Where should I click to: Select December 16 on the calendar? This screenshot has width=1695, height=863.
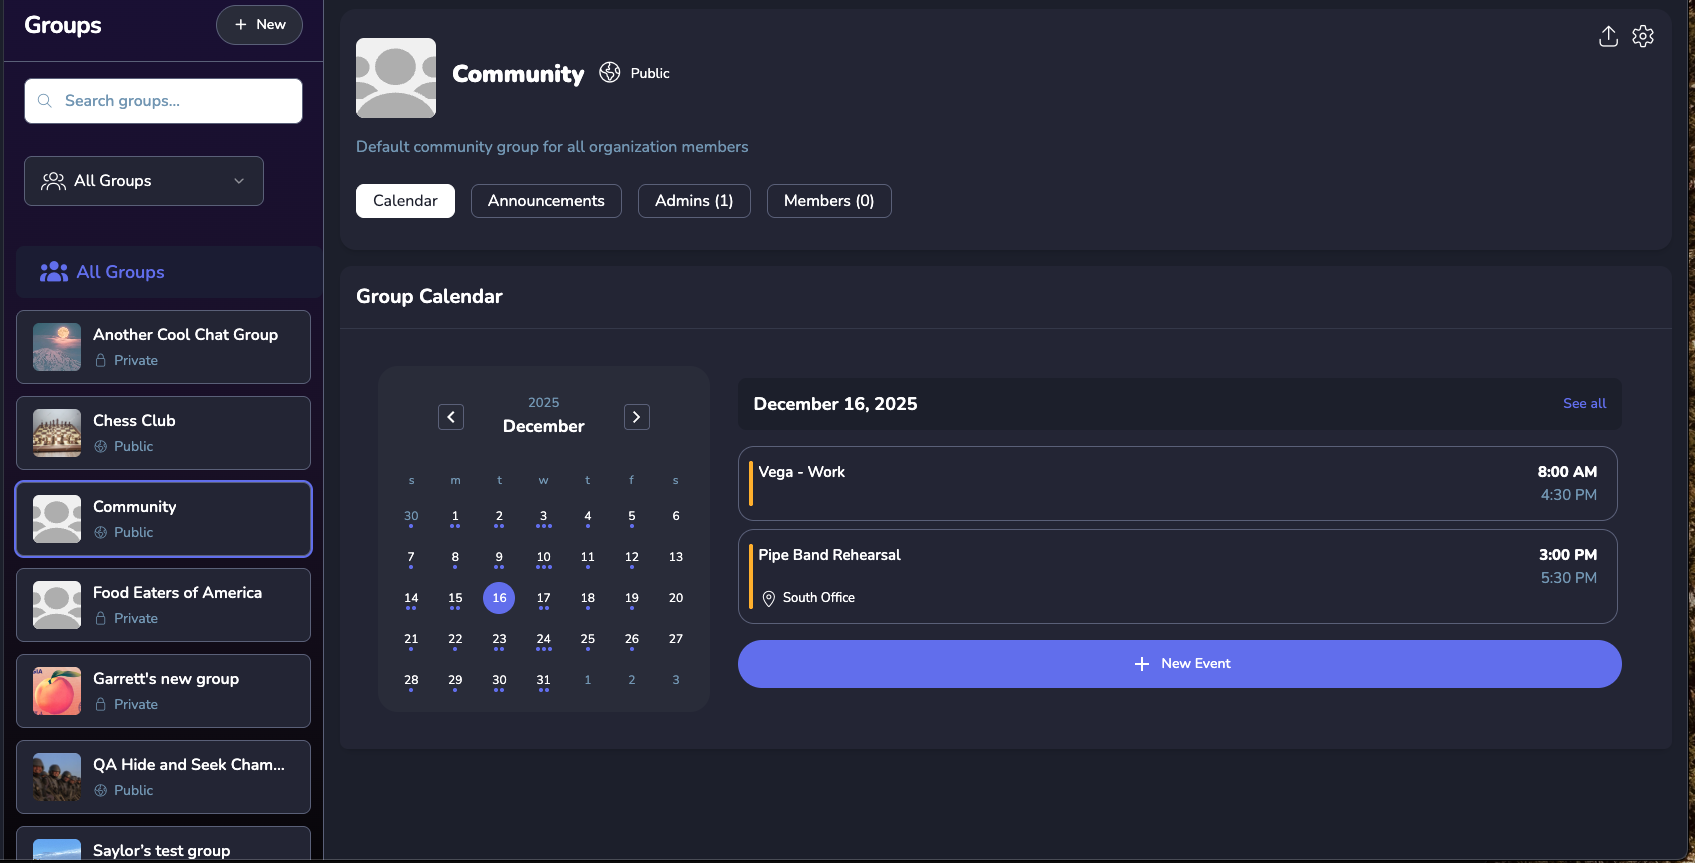(499, 598)
